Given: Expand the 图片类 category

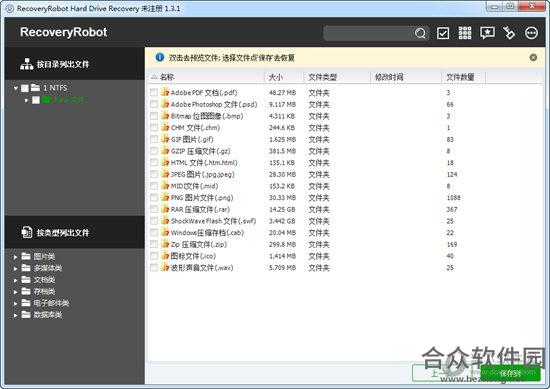Looking at the screenshot, I should click(15, 257).
